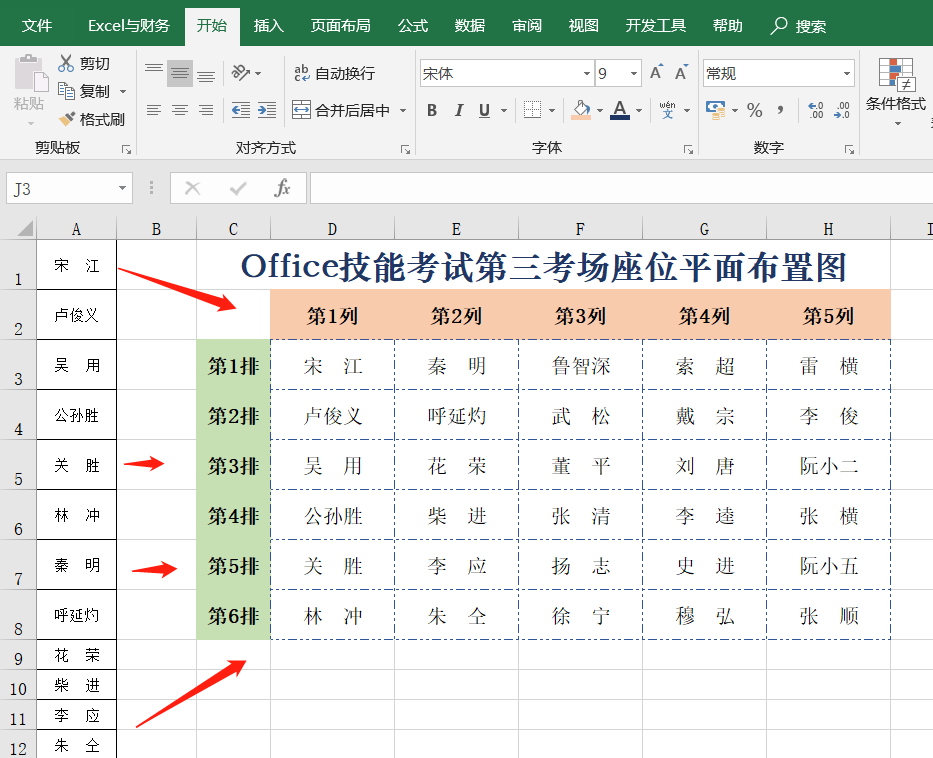Image resolution: width=933 pixels, height=758 pixels.
Task: Open Conditional Formatting 条件格式
Action: (x=896, y=90)
